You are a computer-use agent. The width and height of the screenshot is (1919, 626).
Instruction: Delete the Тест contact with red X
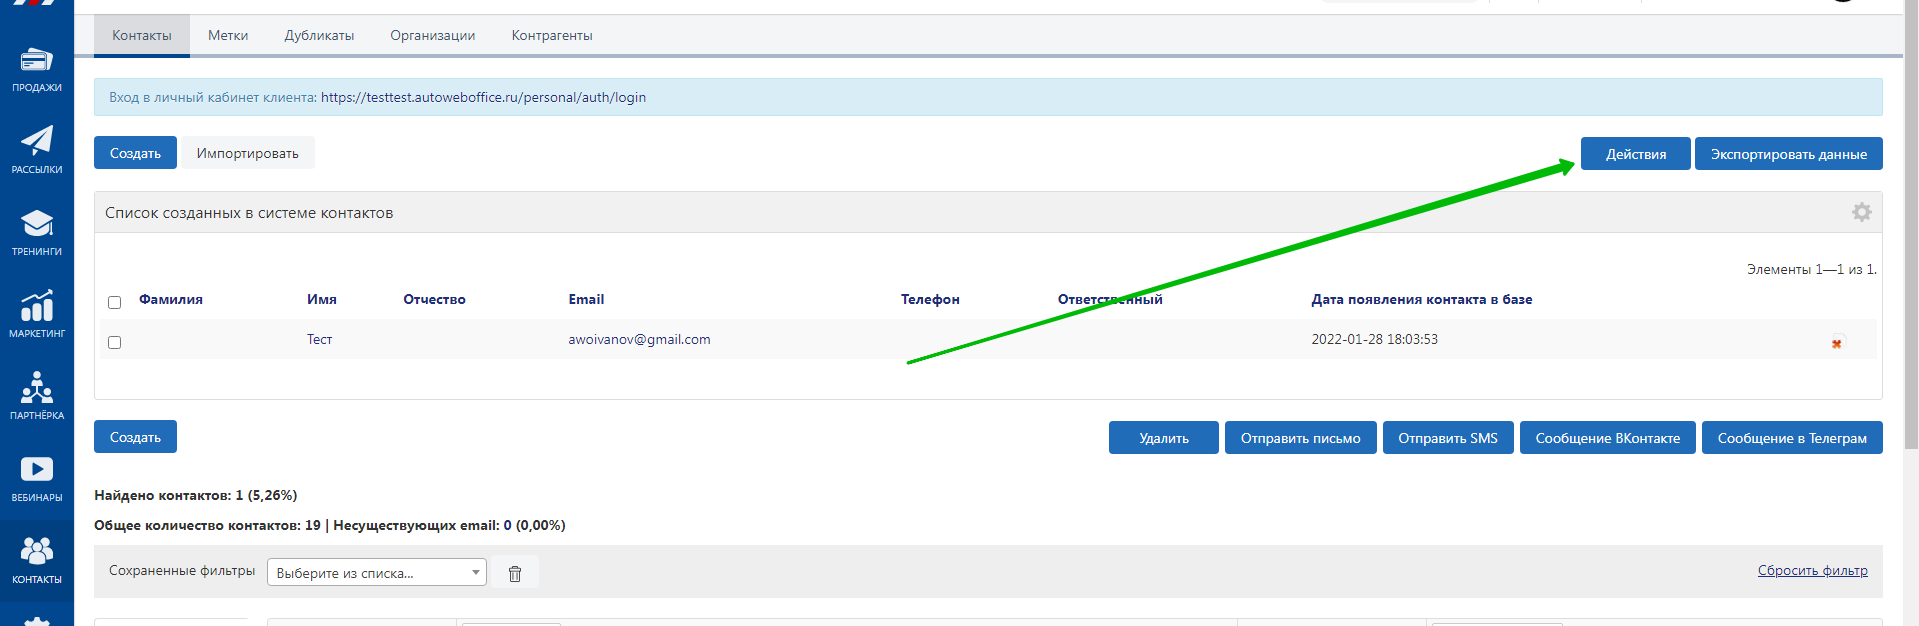point(1836,343)
